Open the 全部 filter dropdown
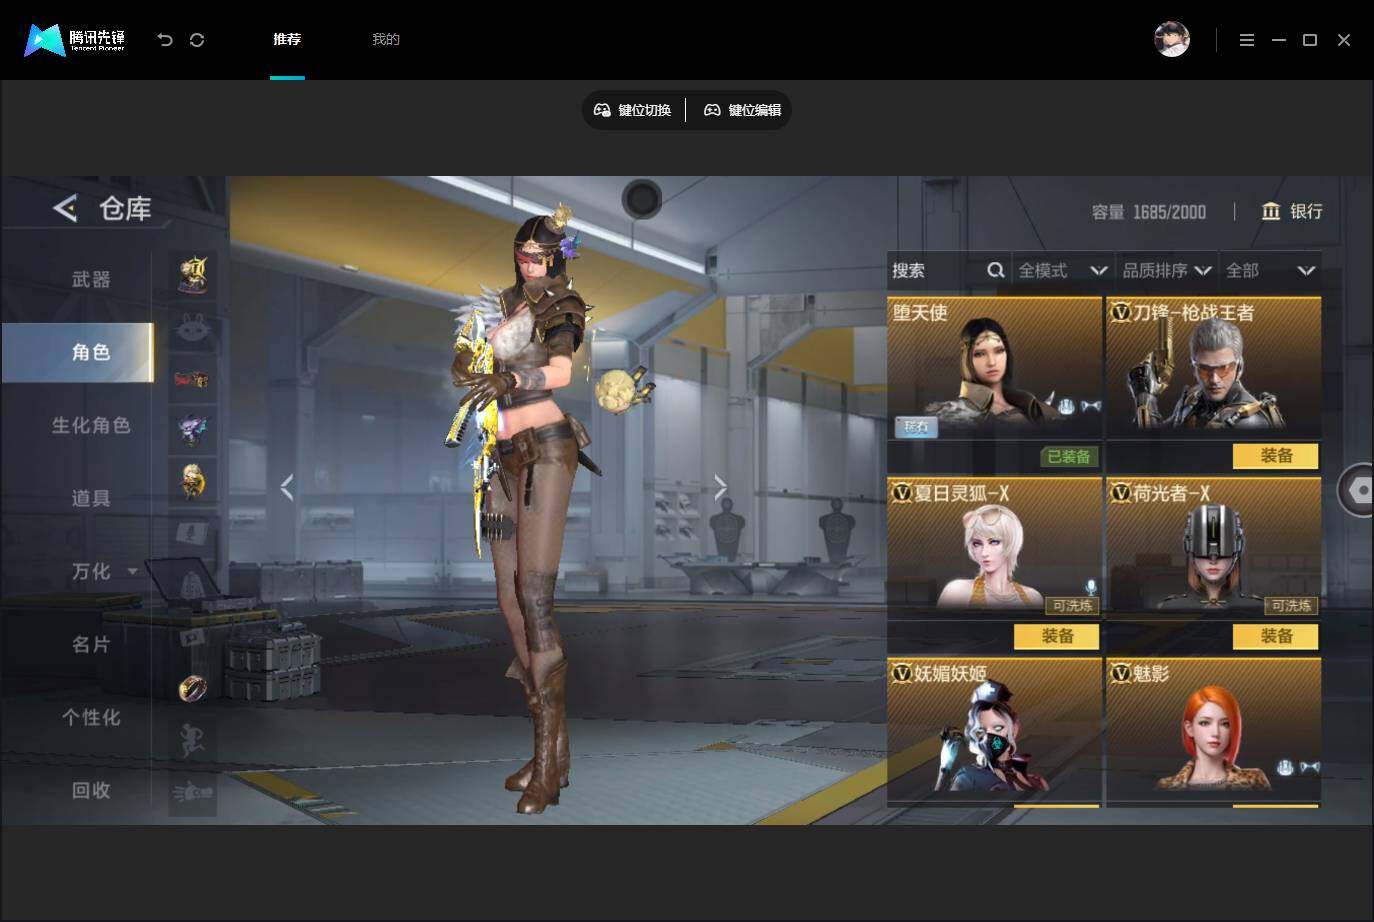The width and height of the screenshot is (1374, 922). [x=1270, y=270]
